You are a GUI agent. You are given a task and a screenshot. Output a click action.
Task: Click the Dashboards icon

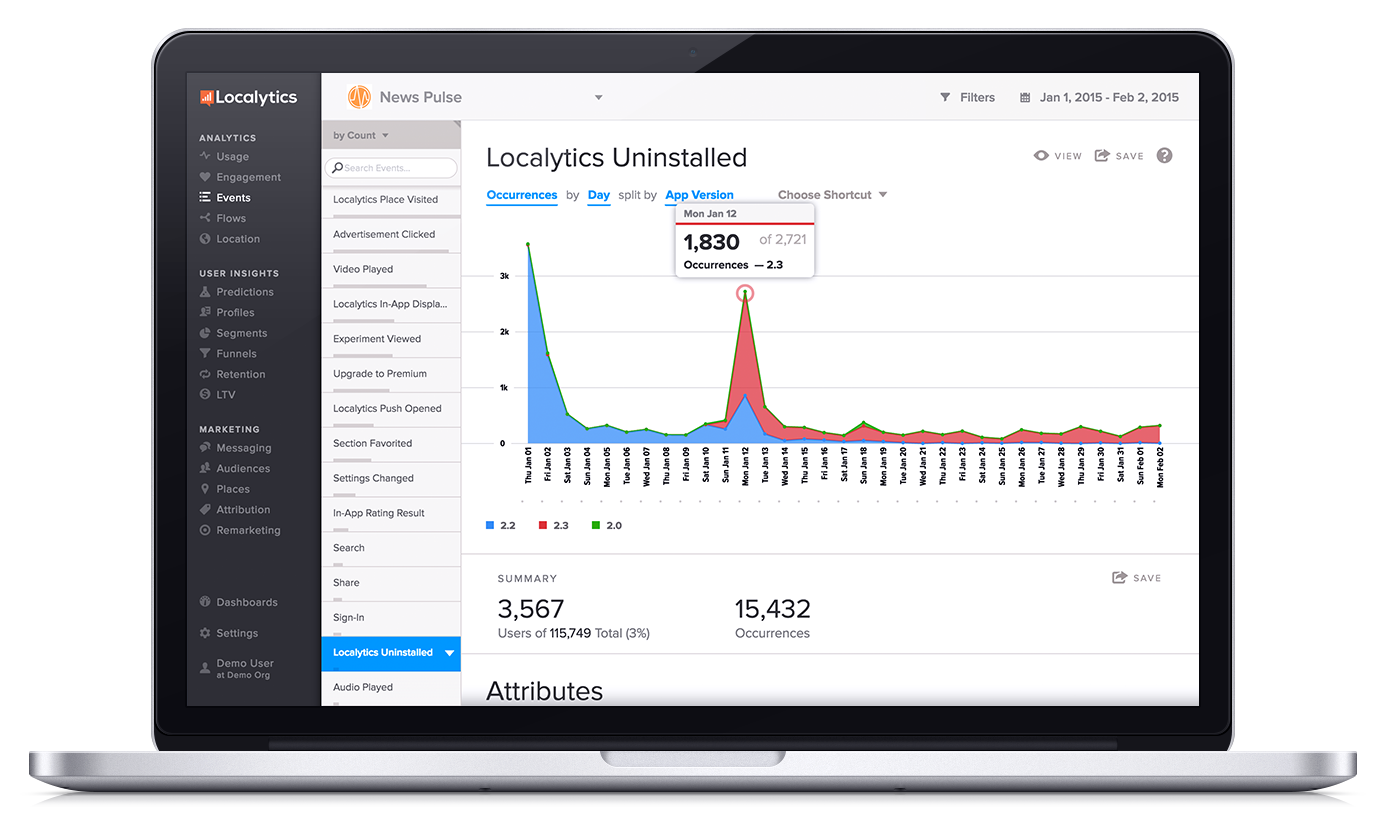click(x=205, y=602)
